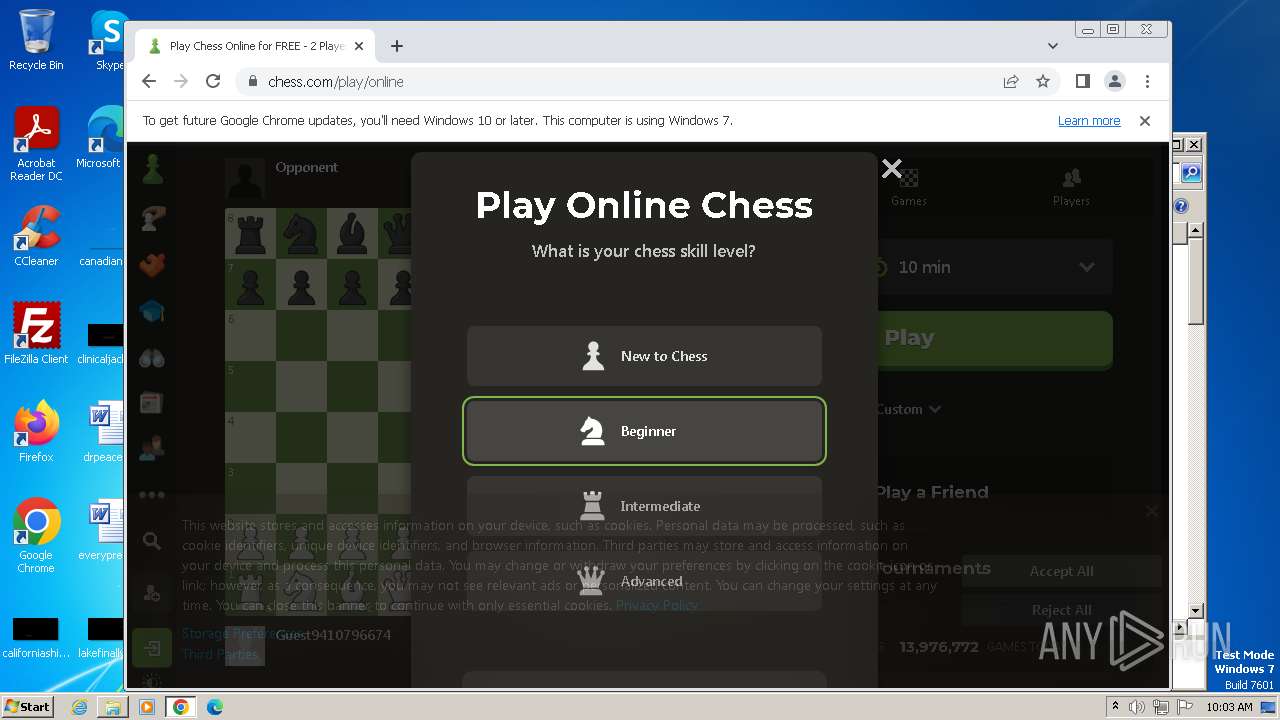1280x720 pixels.
Task: Open the More three-dots sidebar icon
Action: pos(152,495)
